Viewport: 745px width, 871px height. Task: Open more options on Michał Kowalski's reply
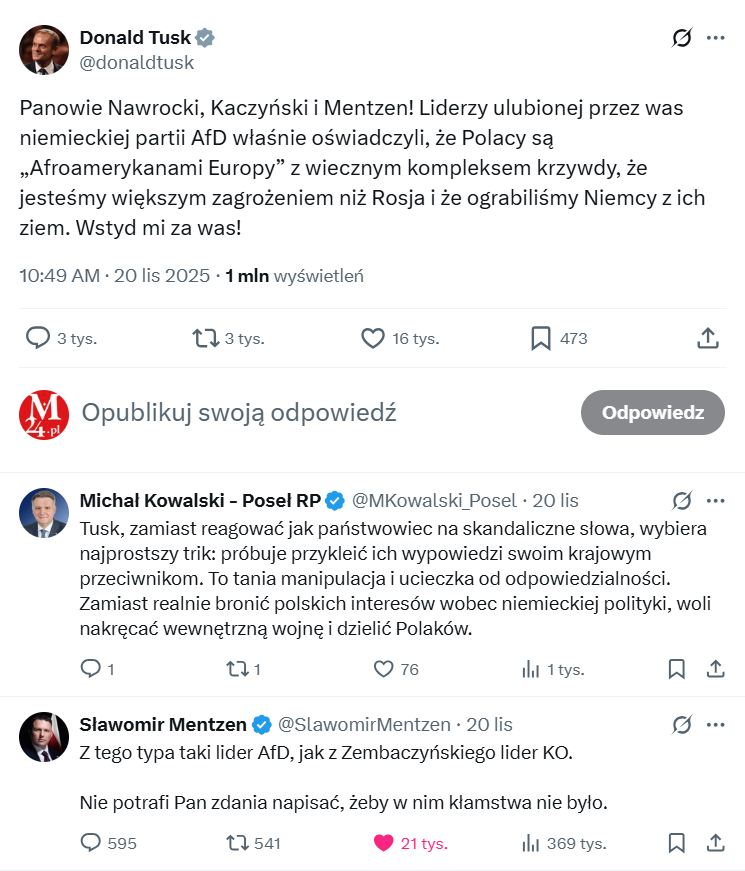(716, 500)
